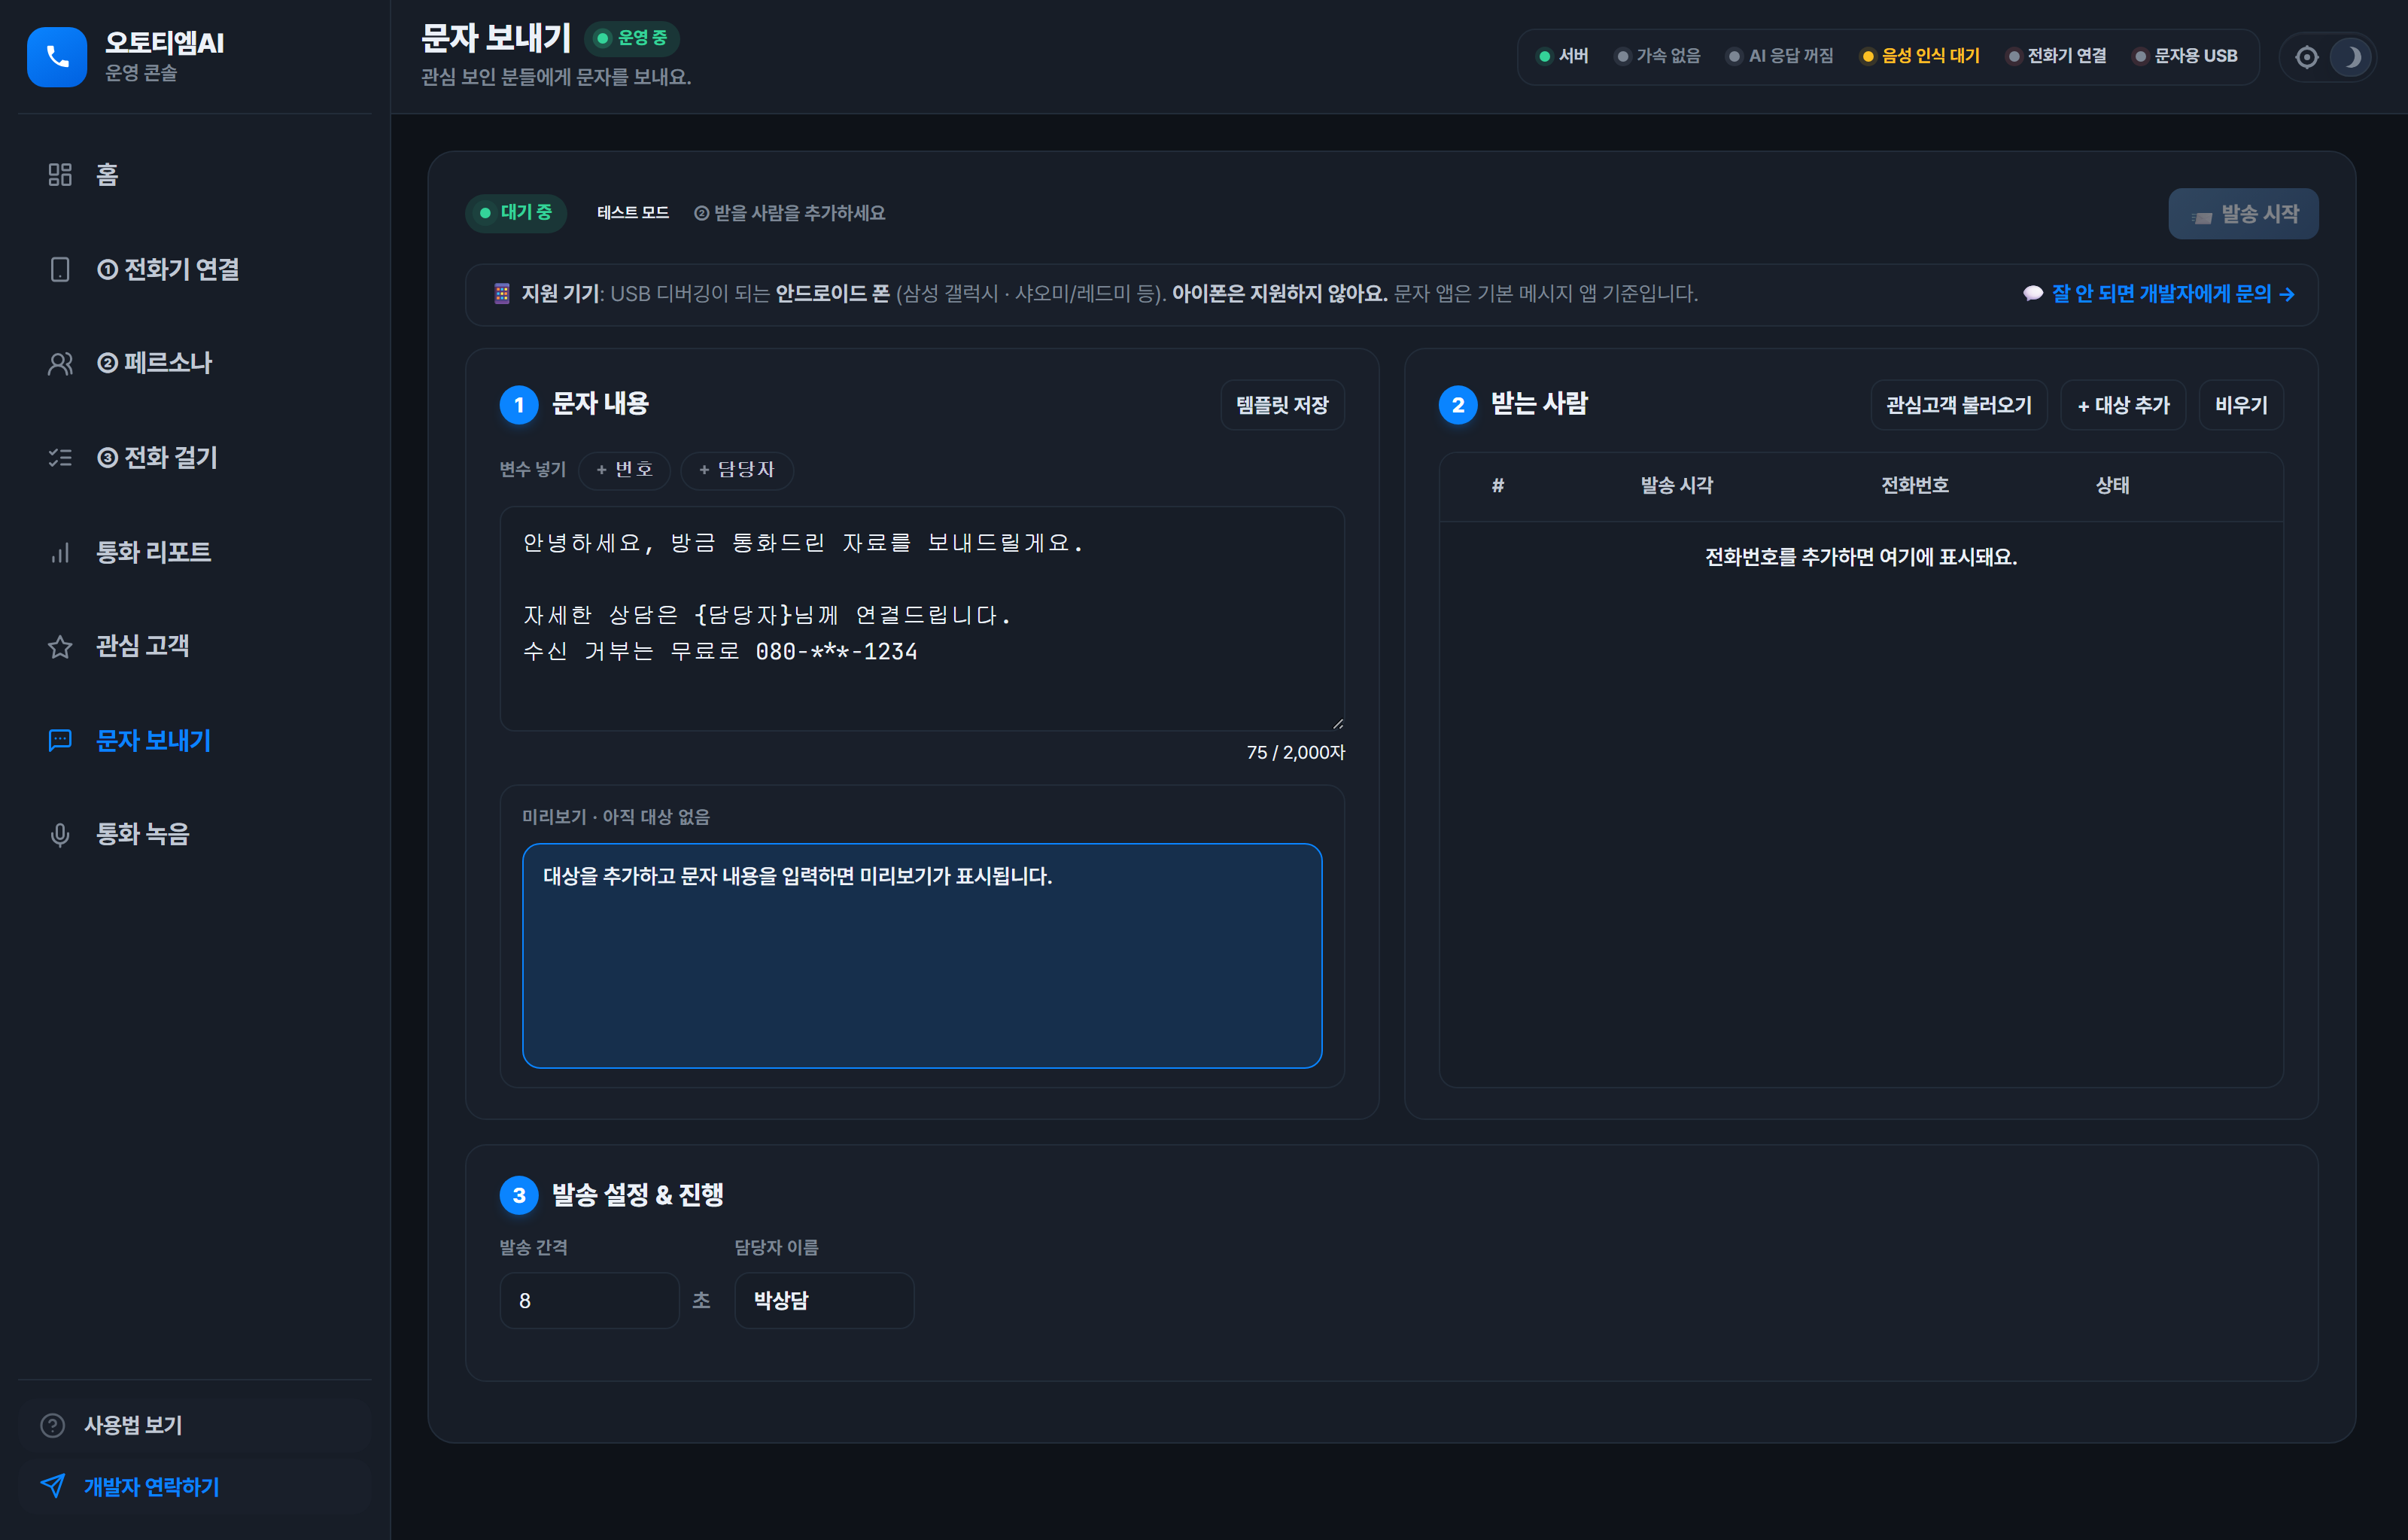This screenshot has width=2408, height=1540.
Task: Click the 템플릿 저장 button
Action: [1281, 405]
